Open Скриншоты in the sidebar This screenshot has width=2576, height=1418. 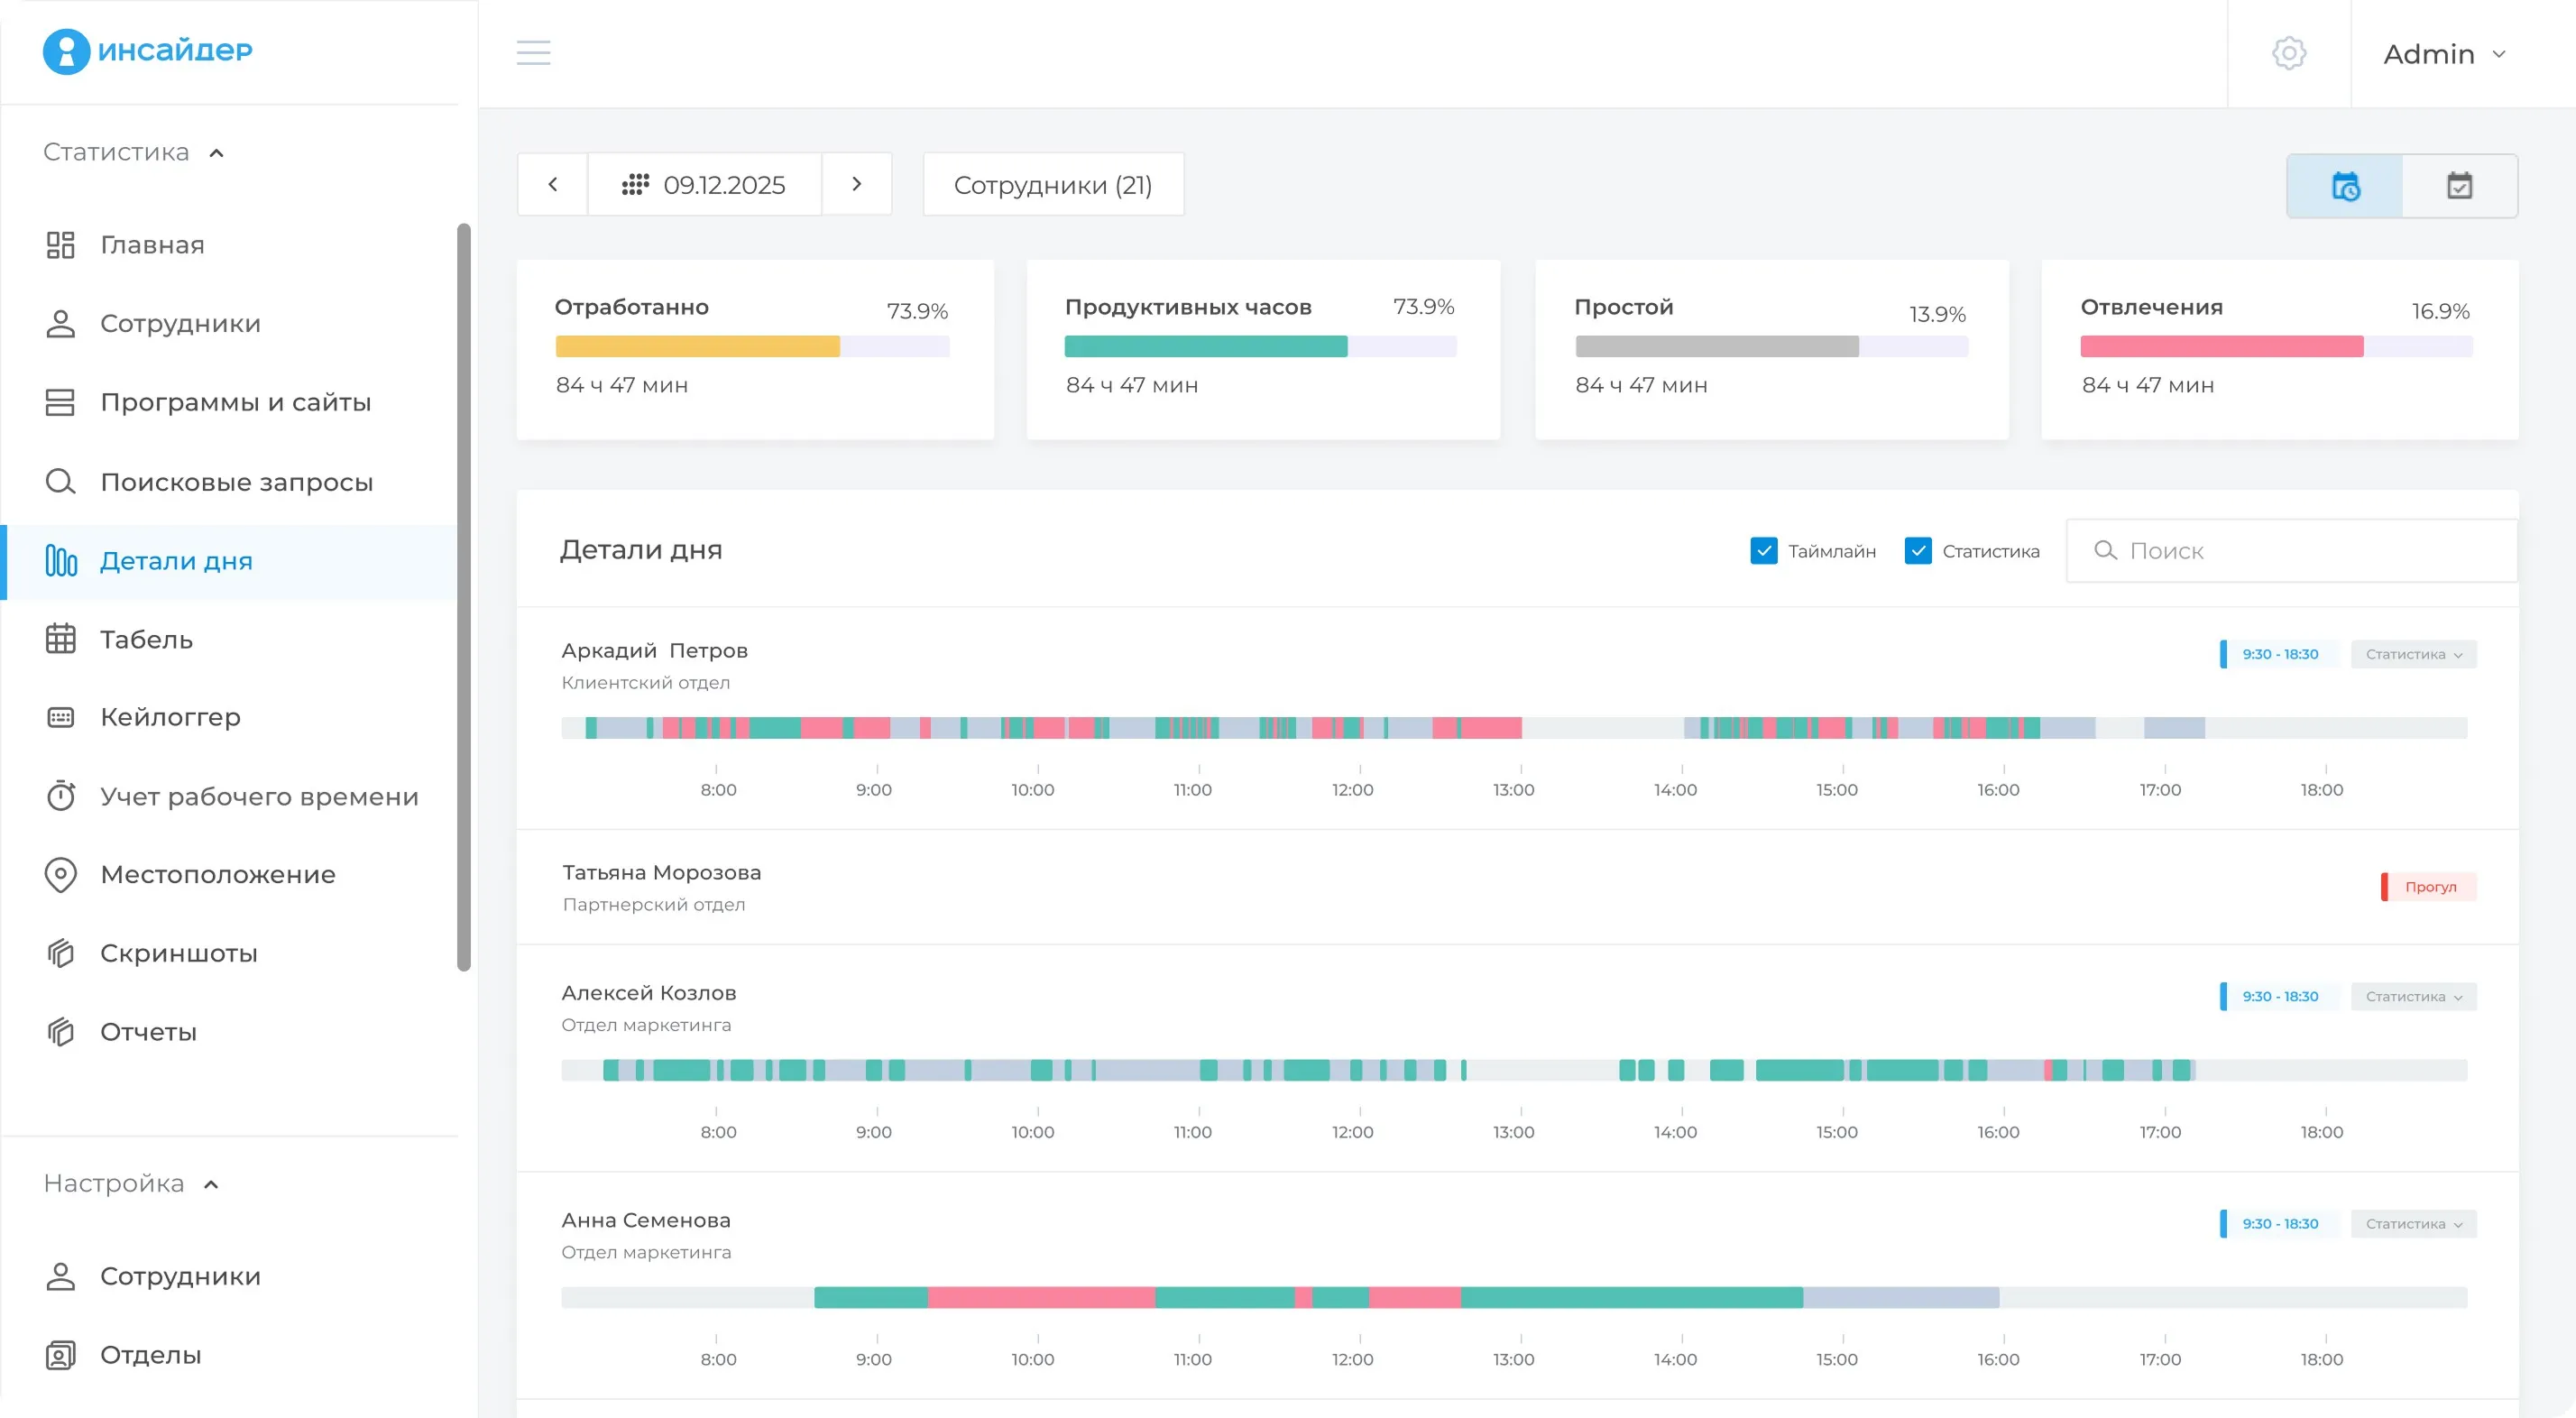point(178,953)
